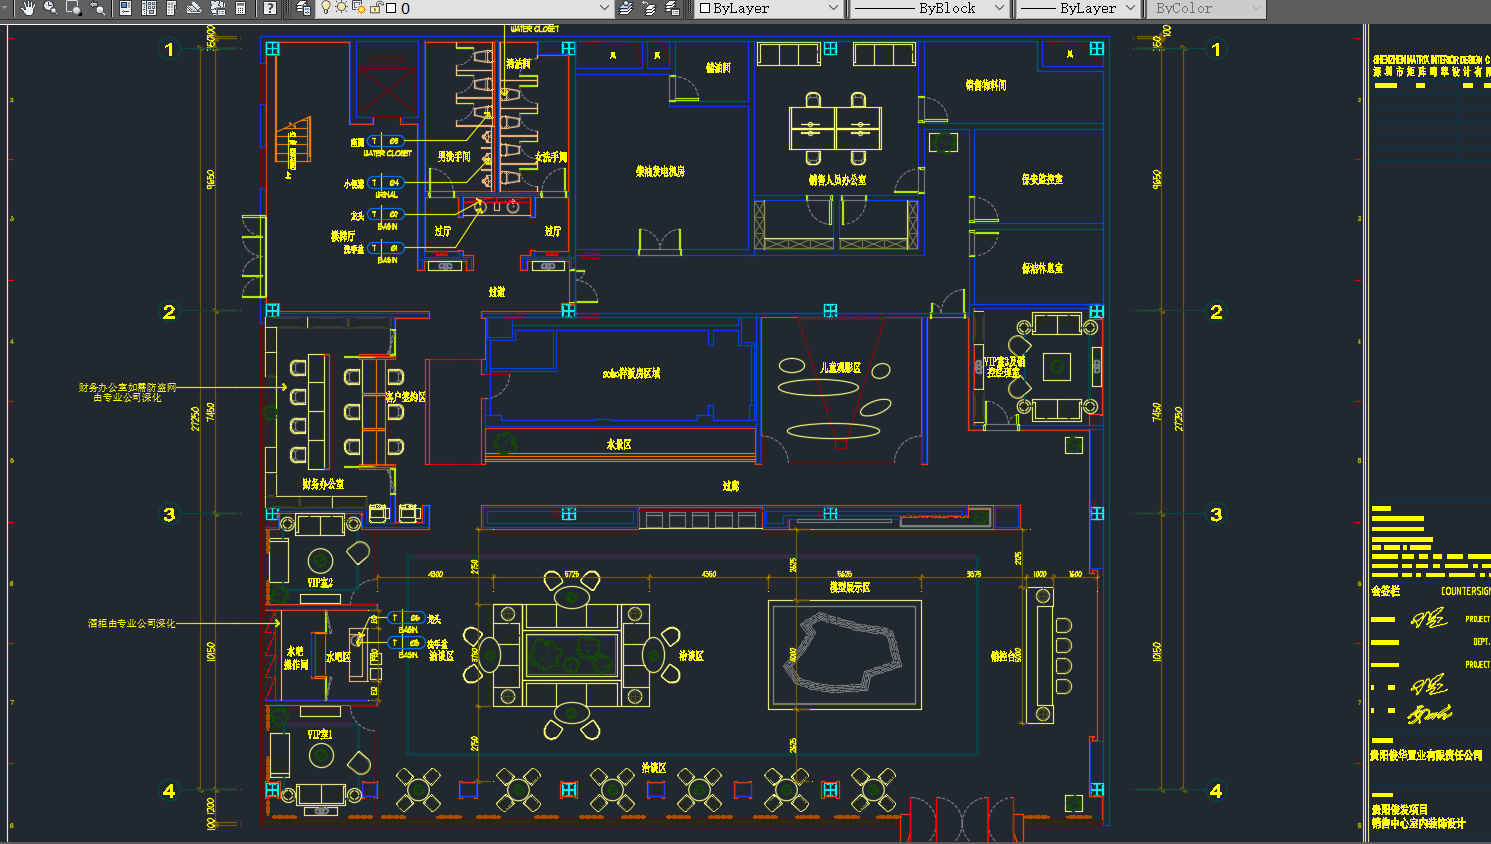Choose the Zoom Window tool

[x=74, y=8]
